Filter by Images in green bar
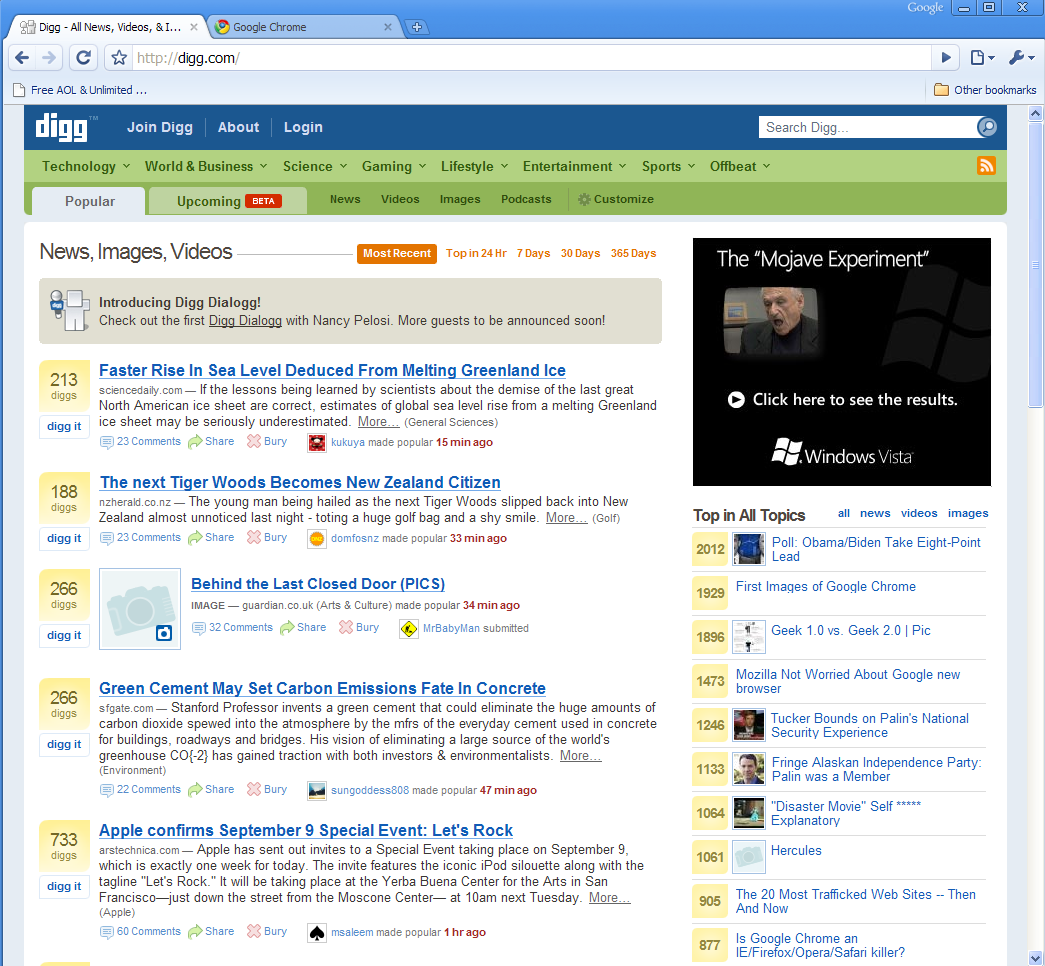Screen dimensions: 1045x966 (460, 199)
